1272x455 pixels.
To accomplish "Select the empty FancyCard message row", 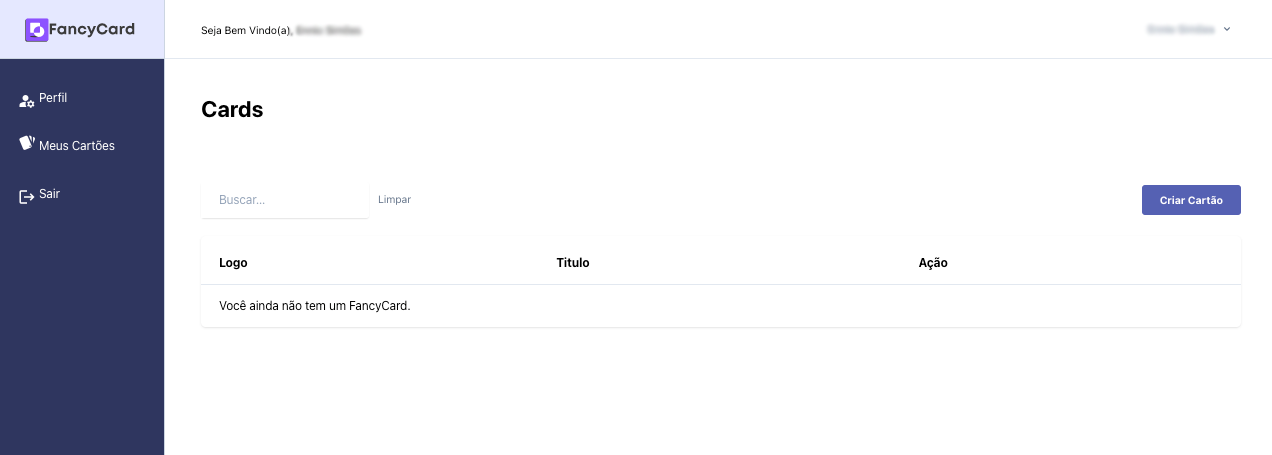I will (315, 306).
